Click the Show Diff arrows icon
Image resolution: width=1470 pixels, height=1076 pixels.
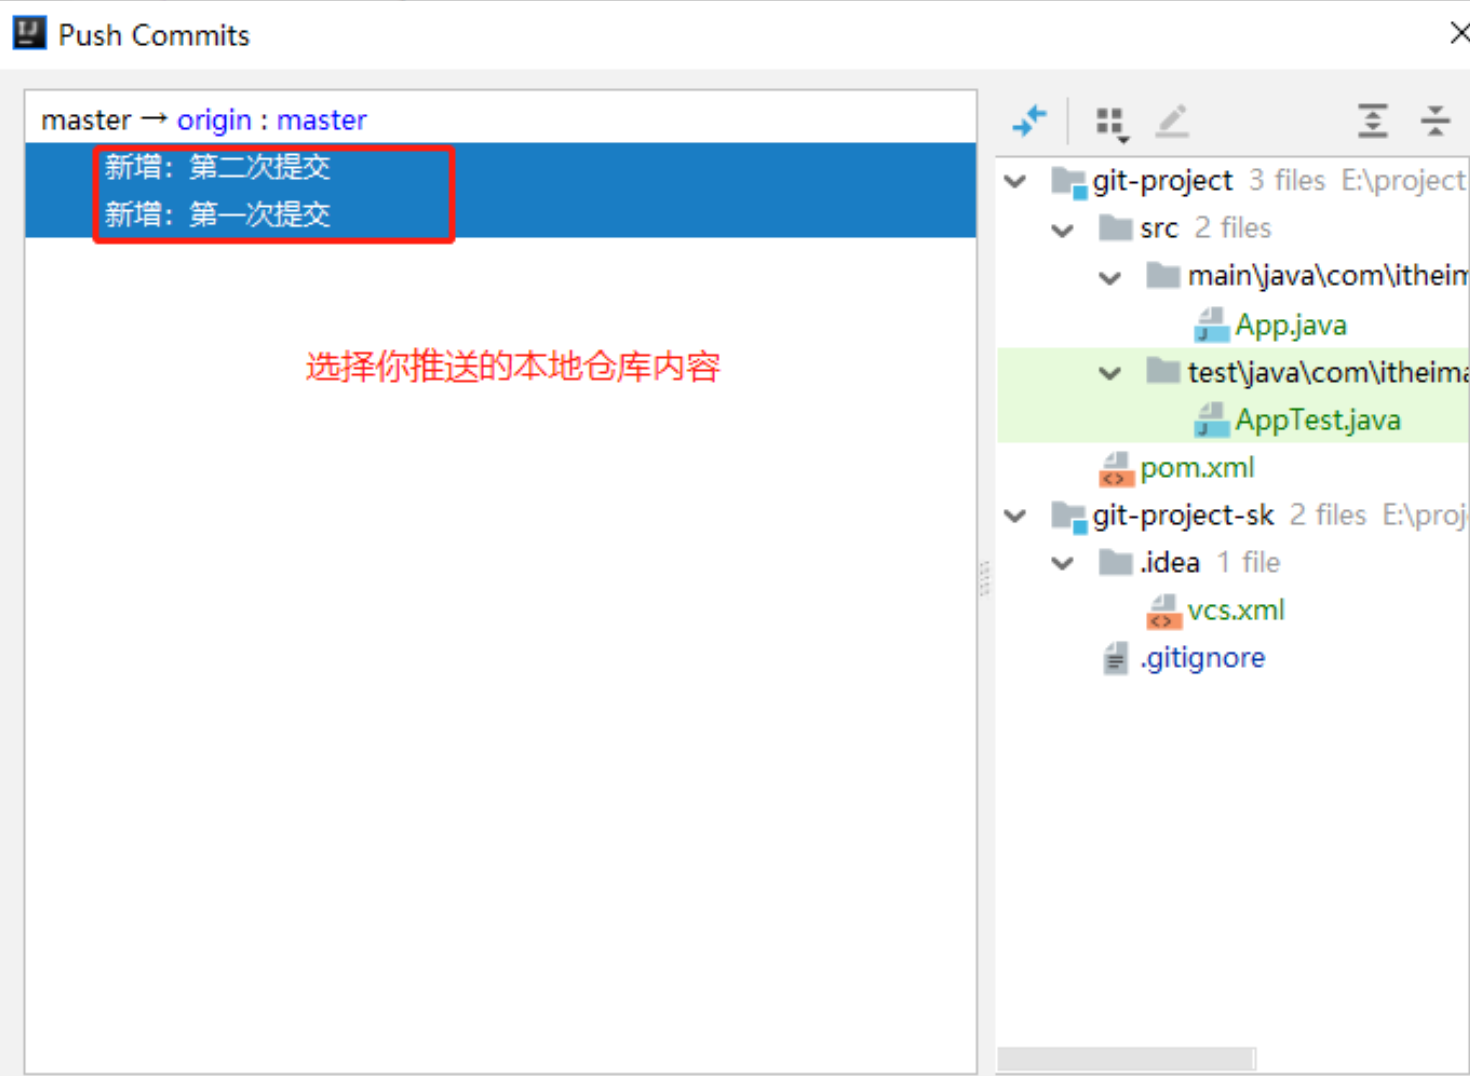1029,121
